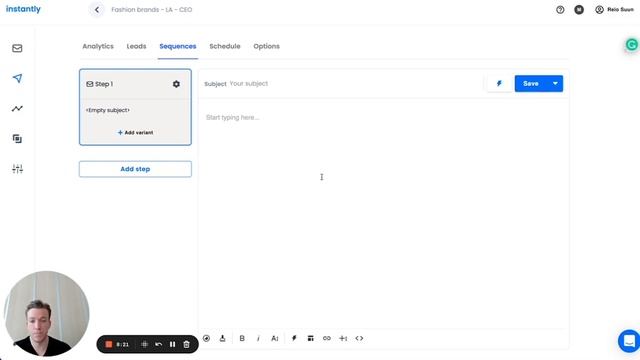Delete the recording with the trash icon

coord(187,344)
